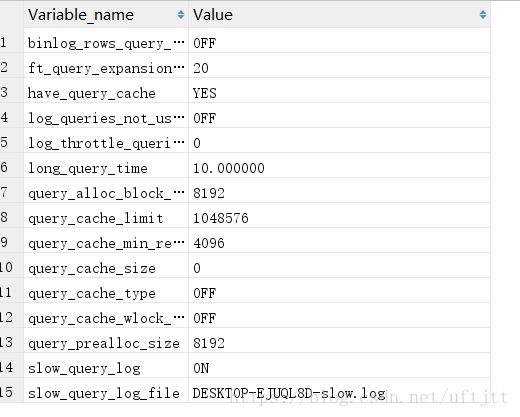Click the log_queries_not_us variable cell

pyautogui.click(x=106, y=118)
